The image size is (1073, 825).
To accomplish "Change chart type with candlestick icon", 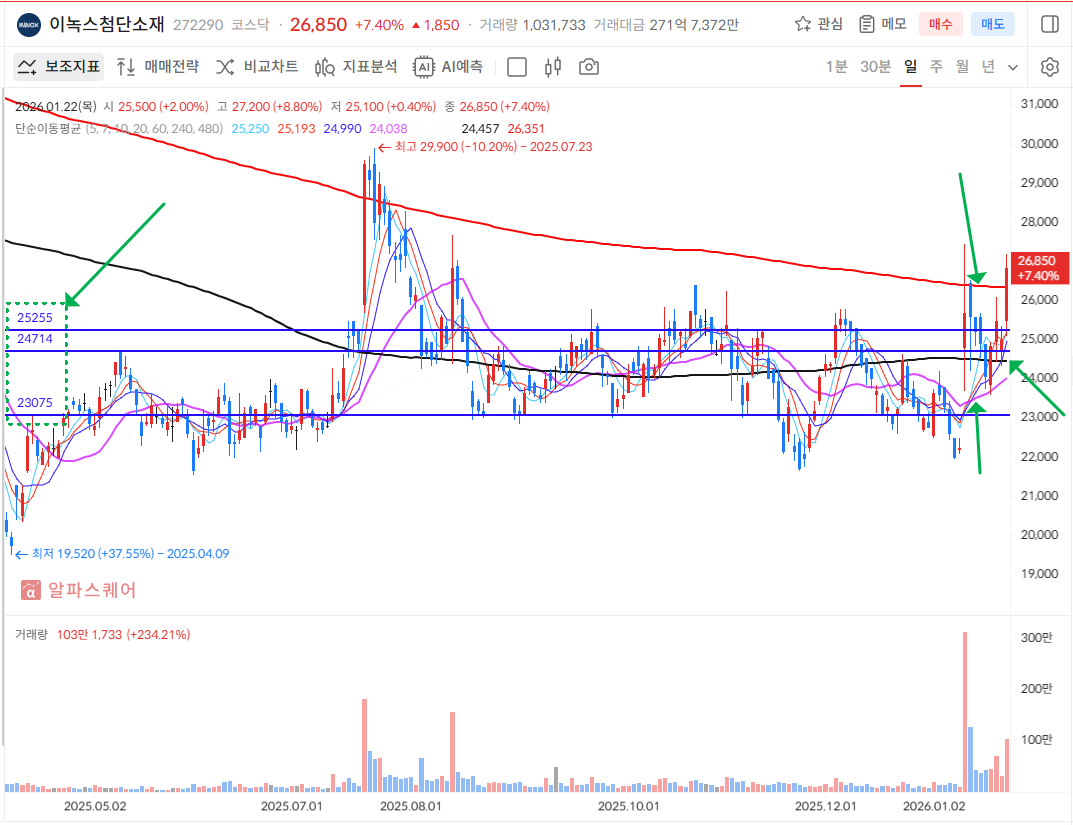I will click(x=553, y=67).
